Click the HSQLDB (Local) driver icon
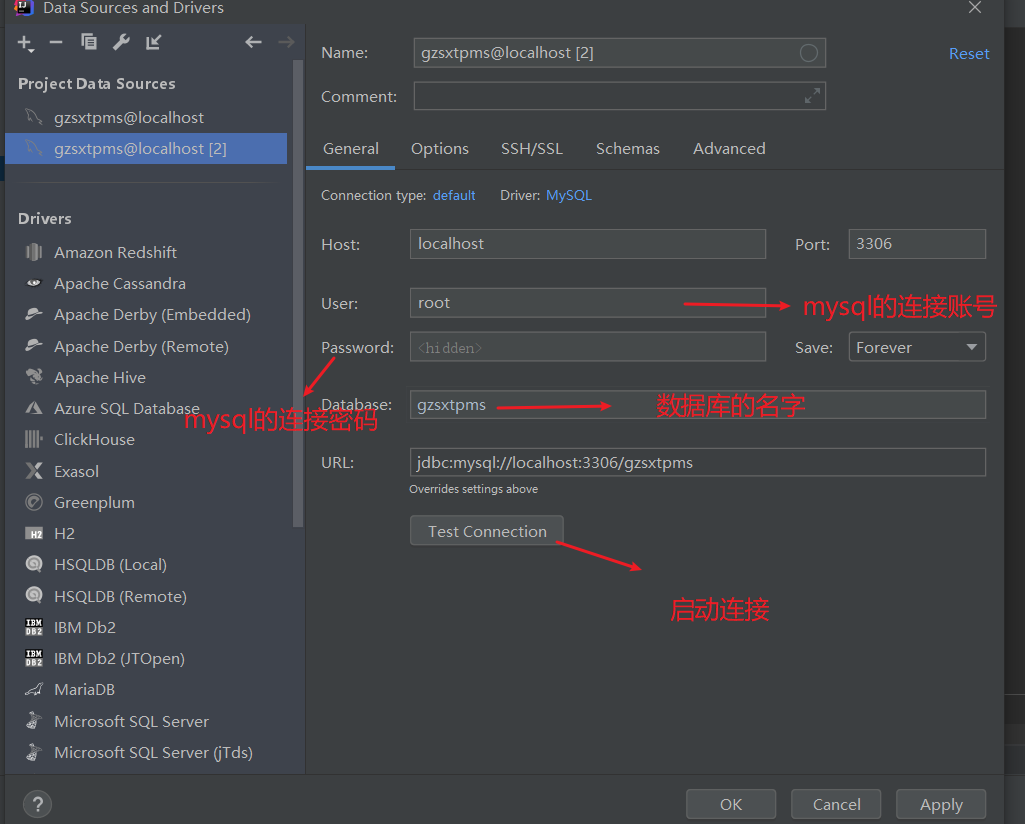Image resolution: width=1025 pixels, height=824 pixels. (x=34, y=564)
